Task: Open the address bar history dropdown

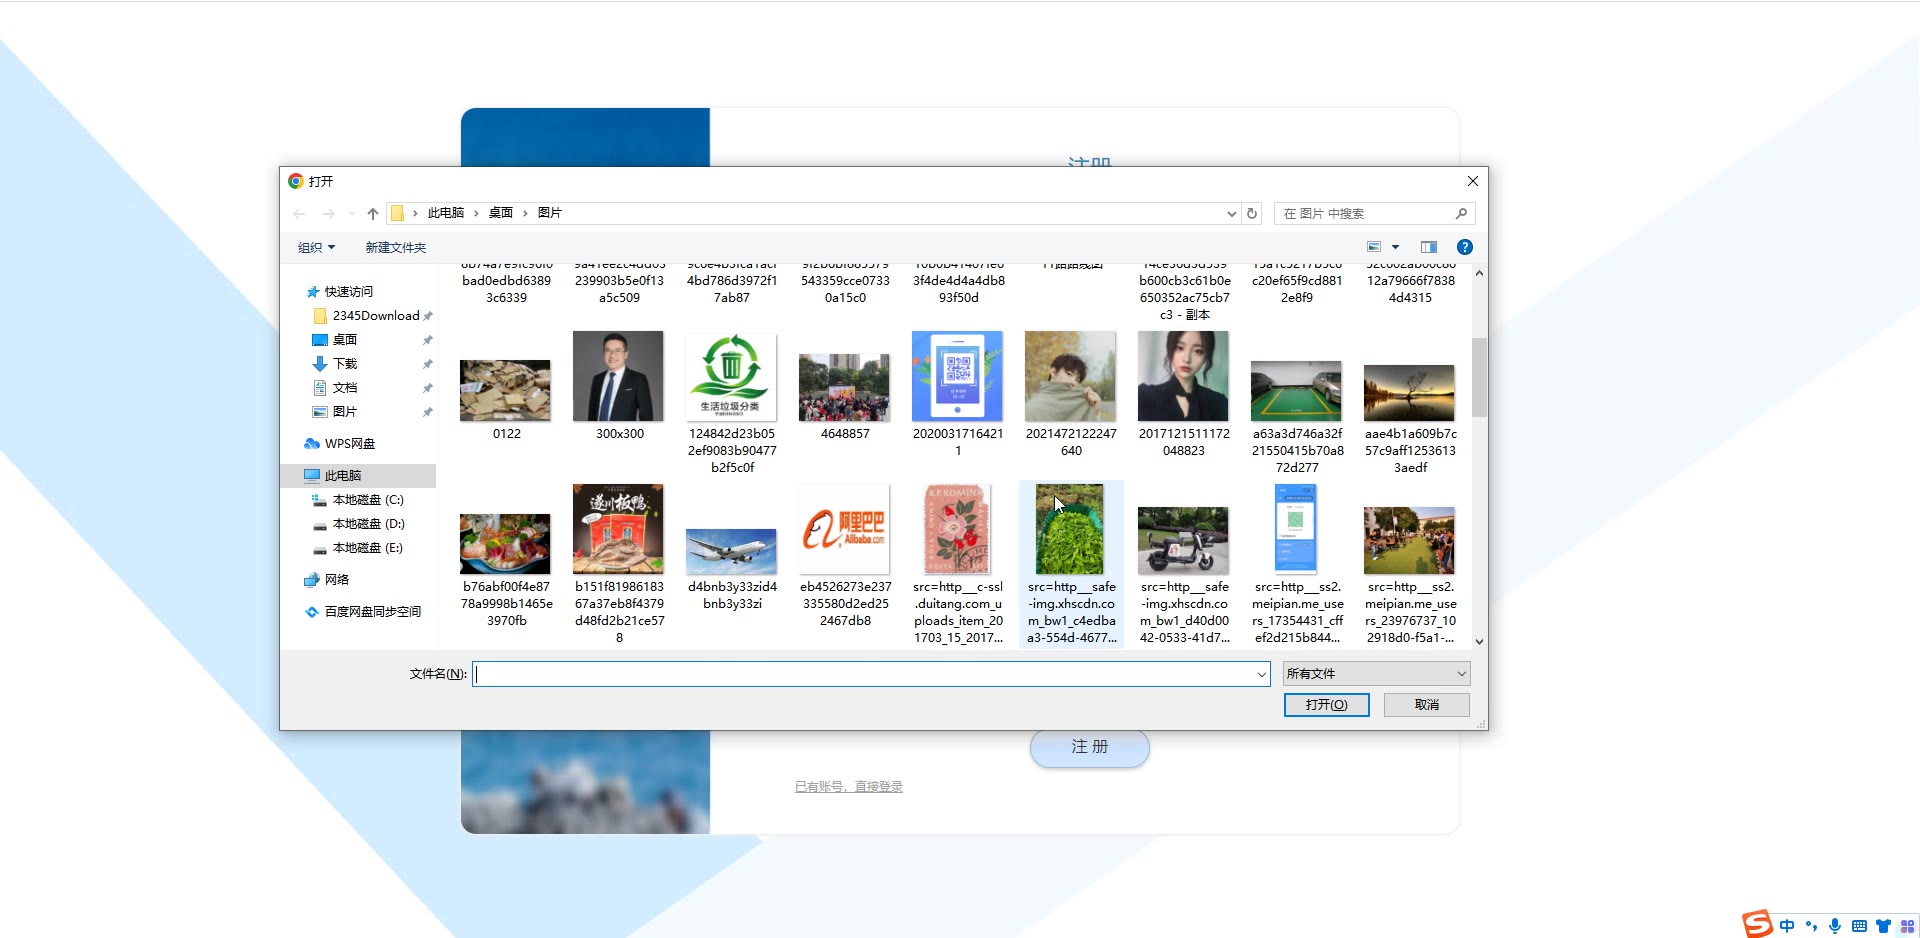Action: click(1231, 213)
